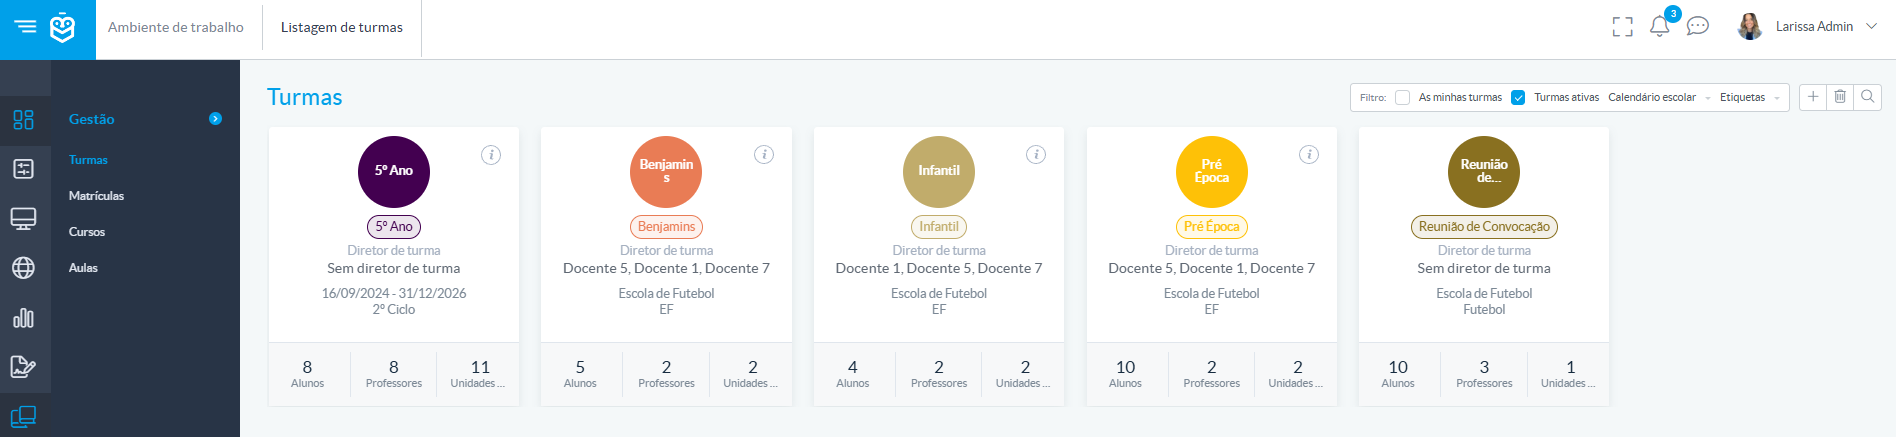
Task: Open the statistics bar chart sidebar icon
Action: click(x=23, y=318)
